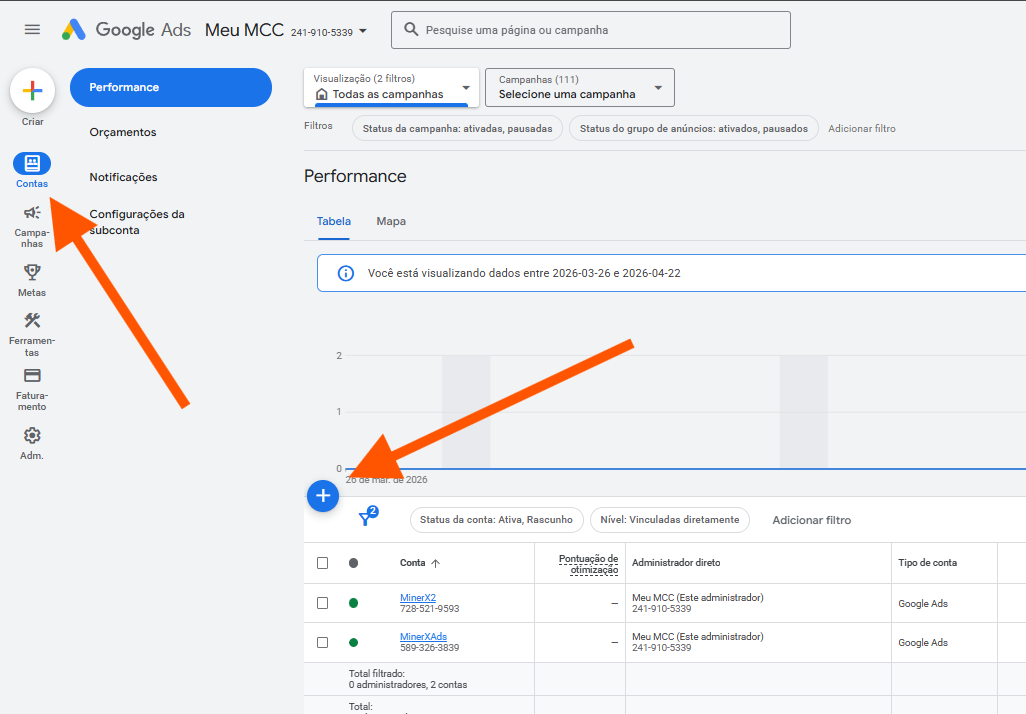This screenshot has width=1026, height=714.
Task: Click the Status do grupo de anúncios chip
Action: (x=694, y=128)
